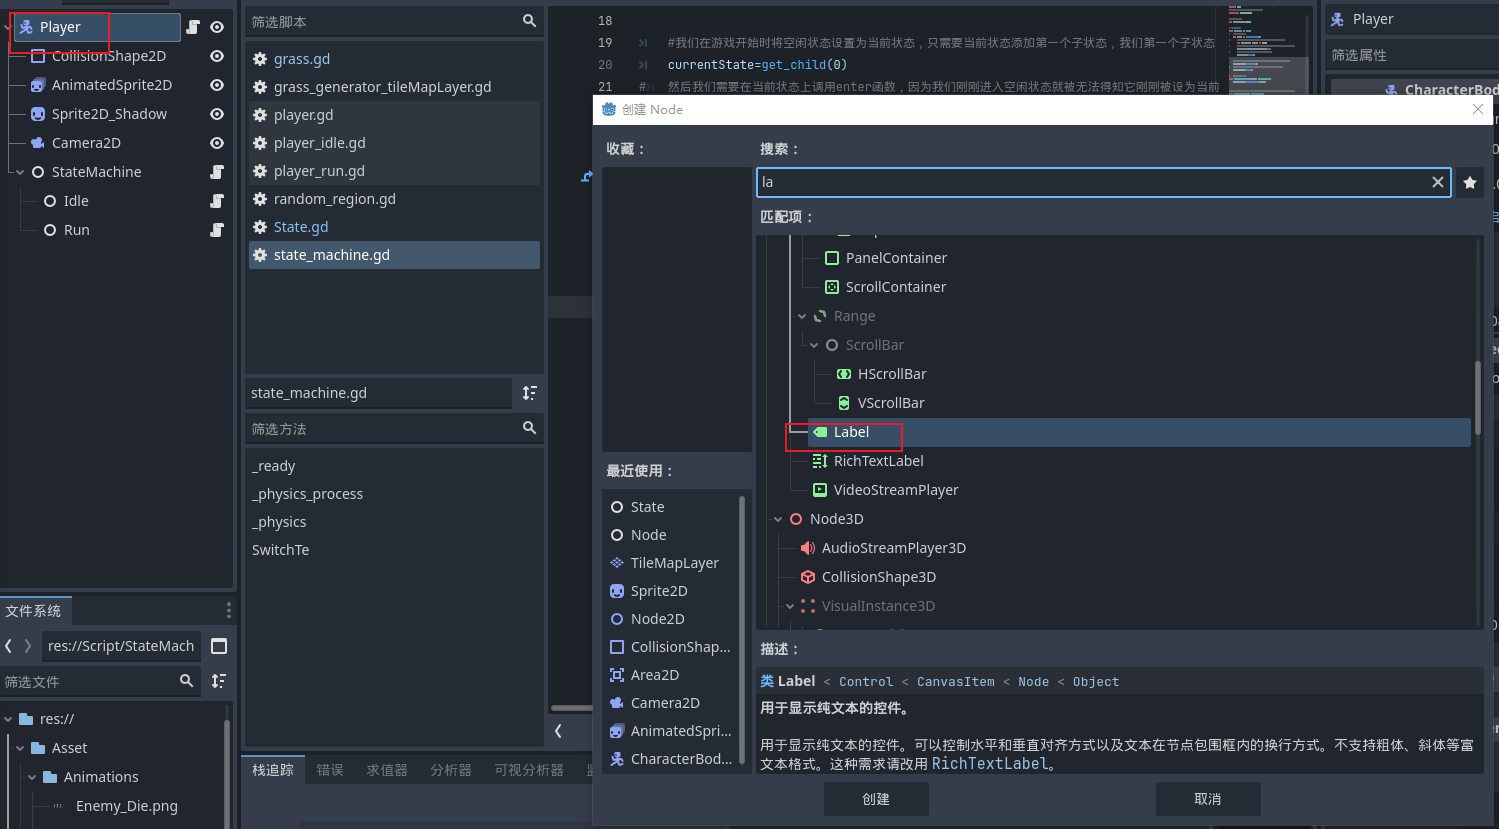Viewport: 1499px width, 829px height.
Task: Open RichTextLabel link in description
Action: tap(989, 764)
